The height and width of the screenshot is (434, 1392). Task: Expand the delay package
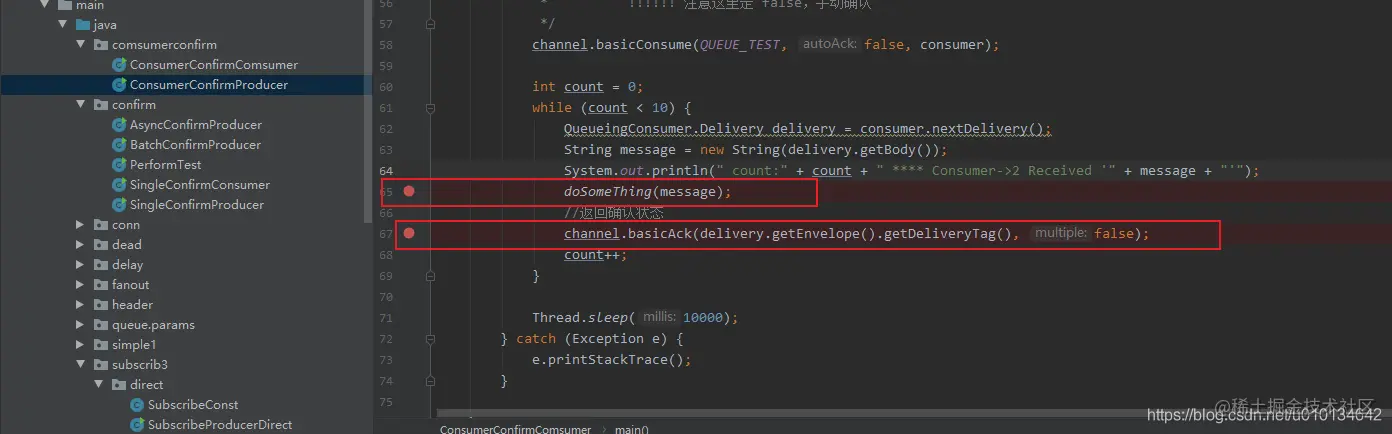[x=81, y=265]
